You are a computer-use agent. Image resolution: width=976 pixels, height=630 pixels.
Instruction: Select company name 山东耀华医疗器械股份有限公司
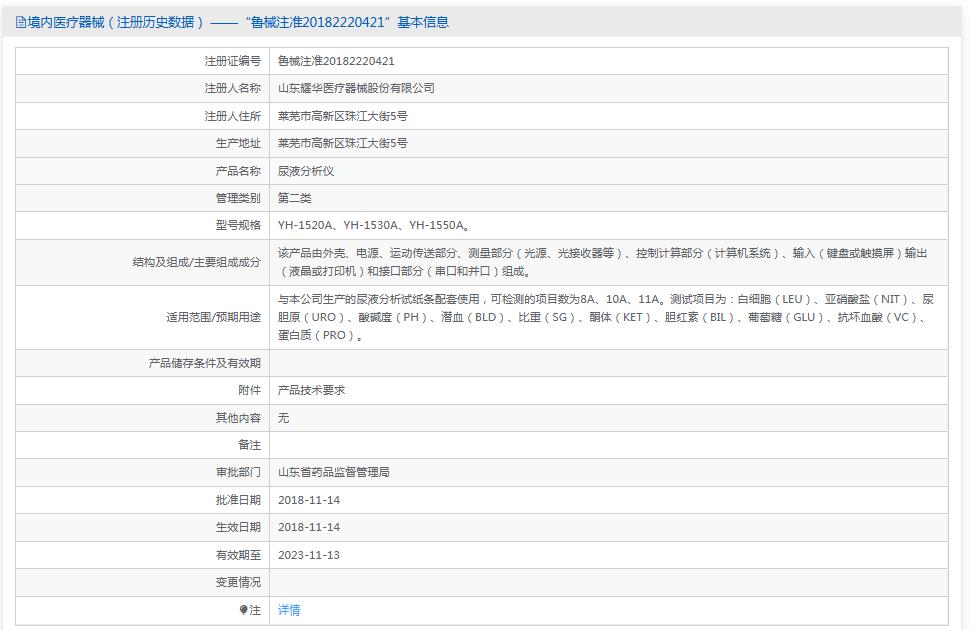(x=356, y=88)
